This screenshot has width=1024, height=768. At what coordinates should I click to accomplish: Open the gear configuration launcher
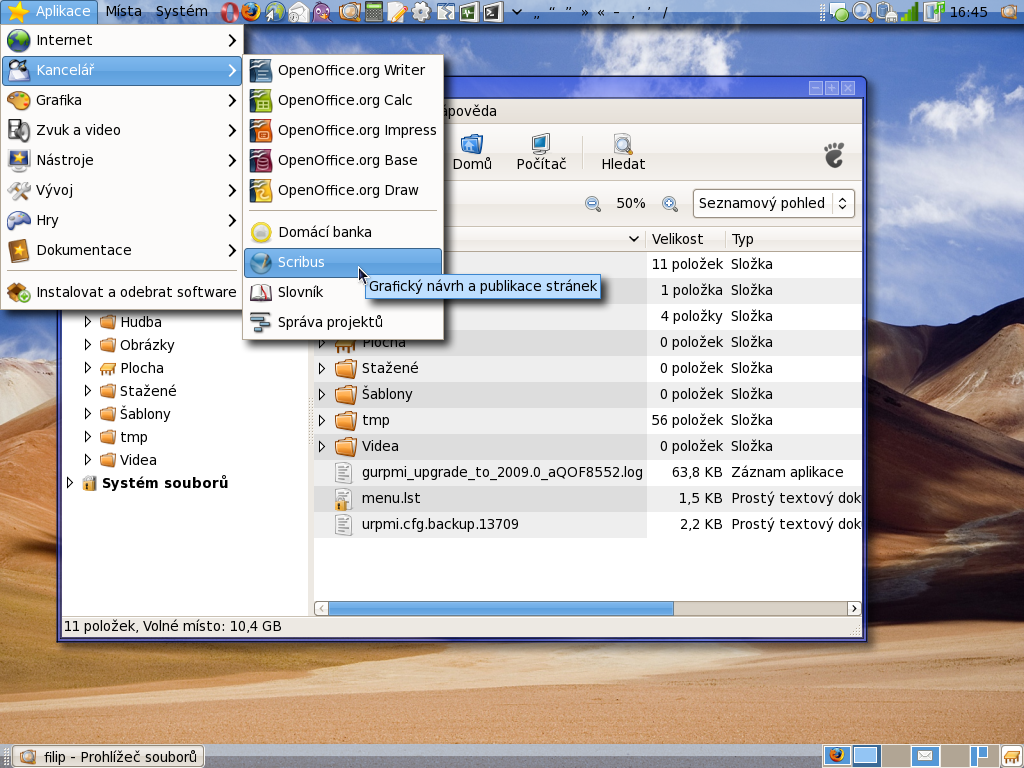click(x=421, y=12)
